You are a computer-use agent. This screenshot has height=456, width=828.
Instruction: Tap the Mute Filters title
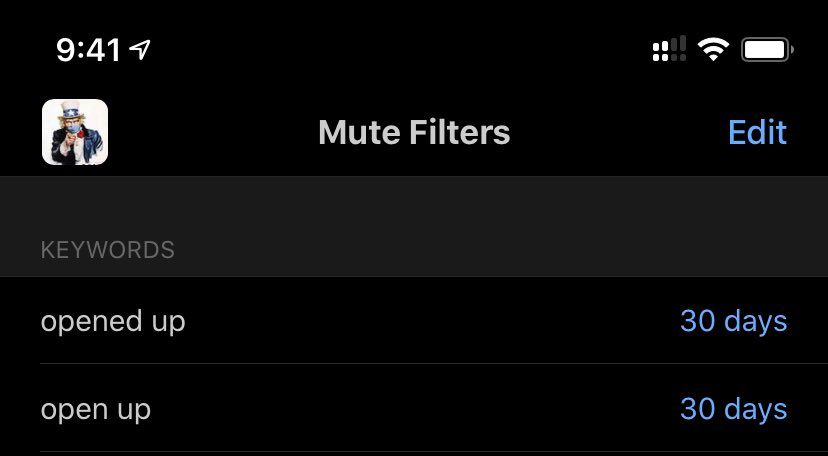[414, 132]
